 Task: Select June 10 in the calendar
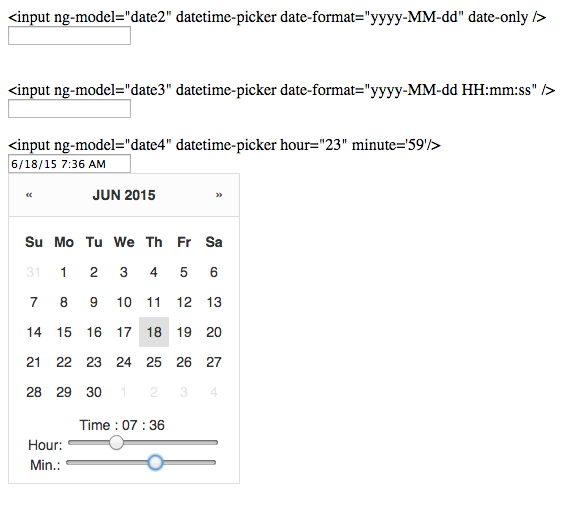click(124, 302)
